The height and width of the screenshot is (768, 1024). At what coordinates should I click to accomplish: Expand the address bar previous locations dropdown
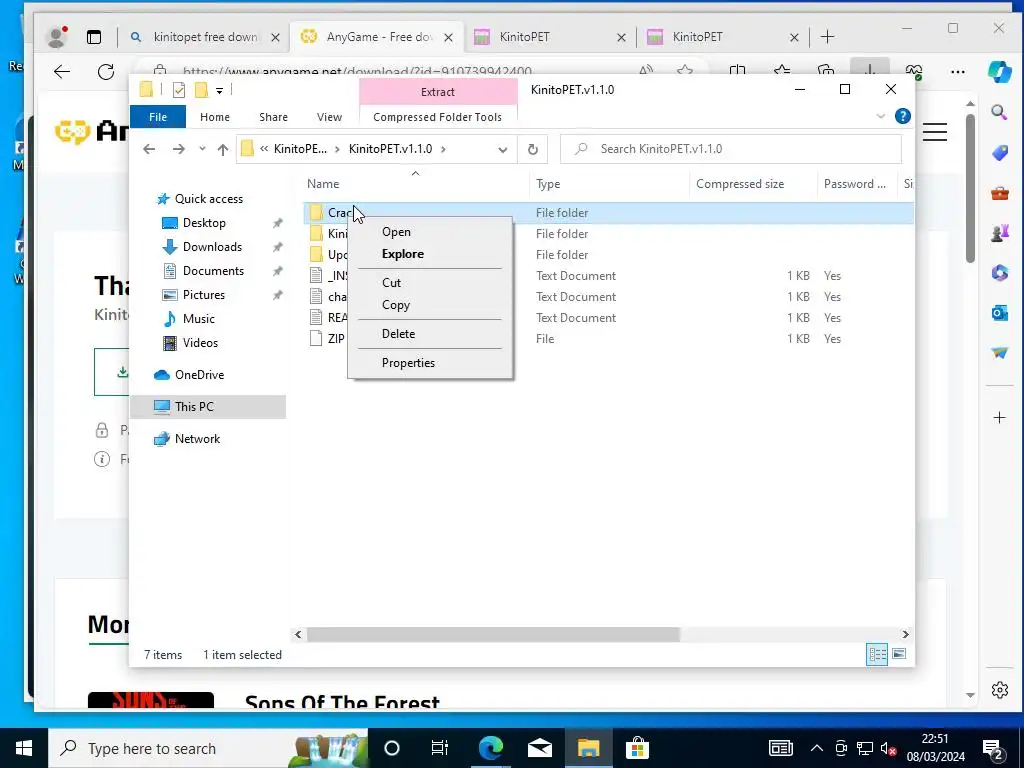pos(502,150)
